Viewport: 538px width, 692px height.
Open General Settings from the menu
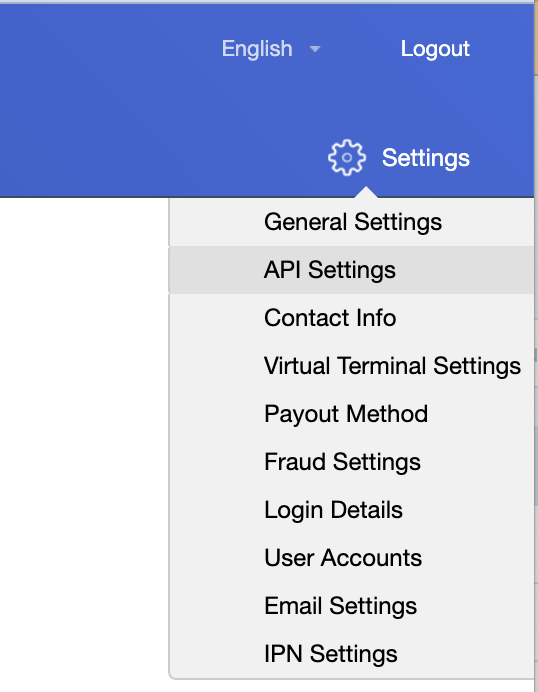click(x=353, y=222)
